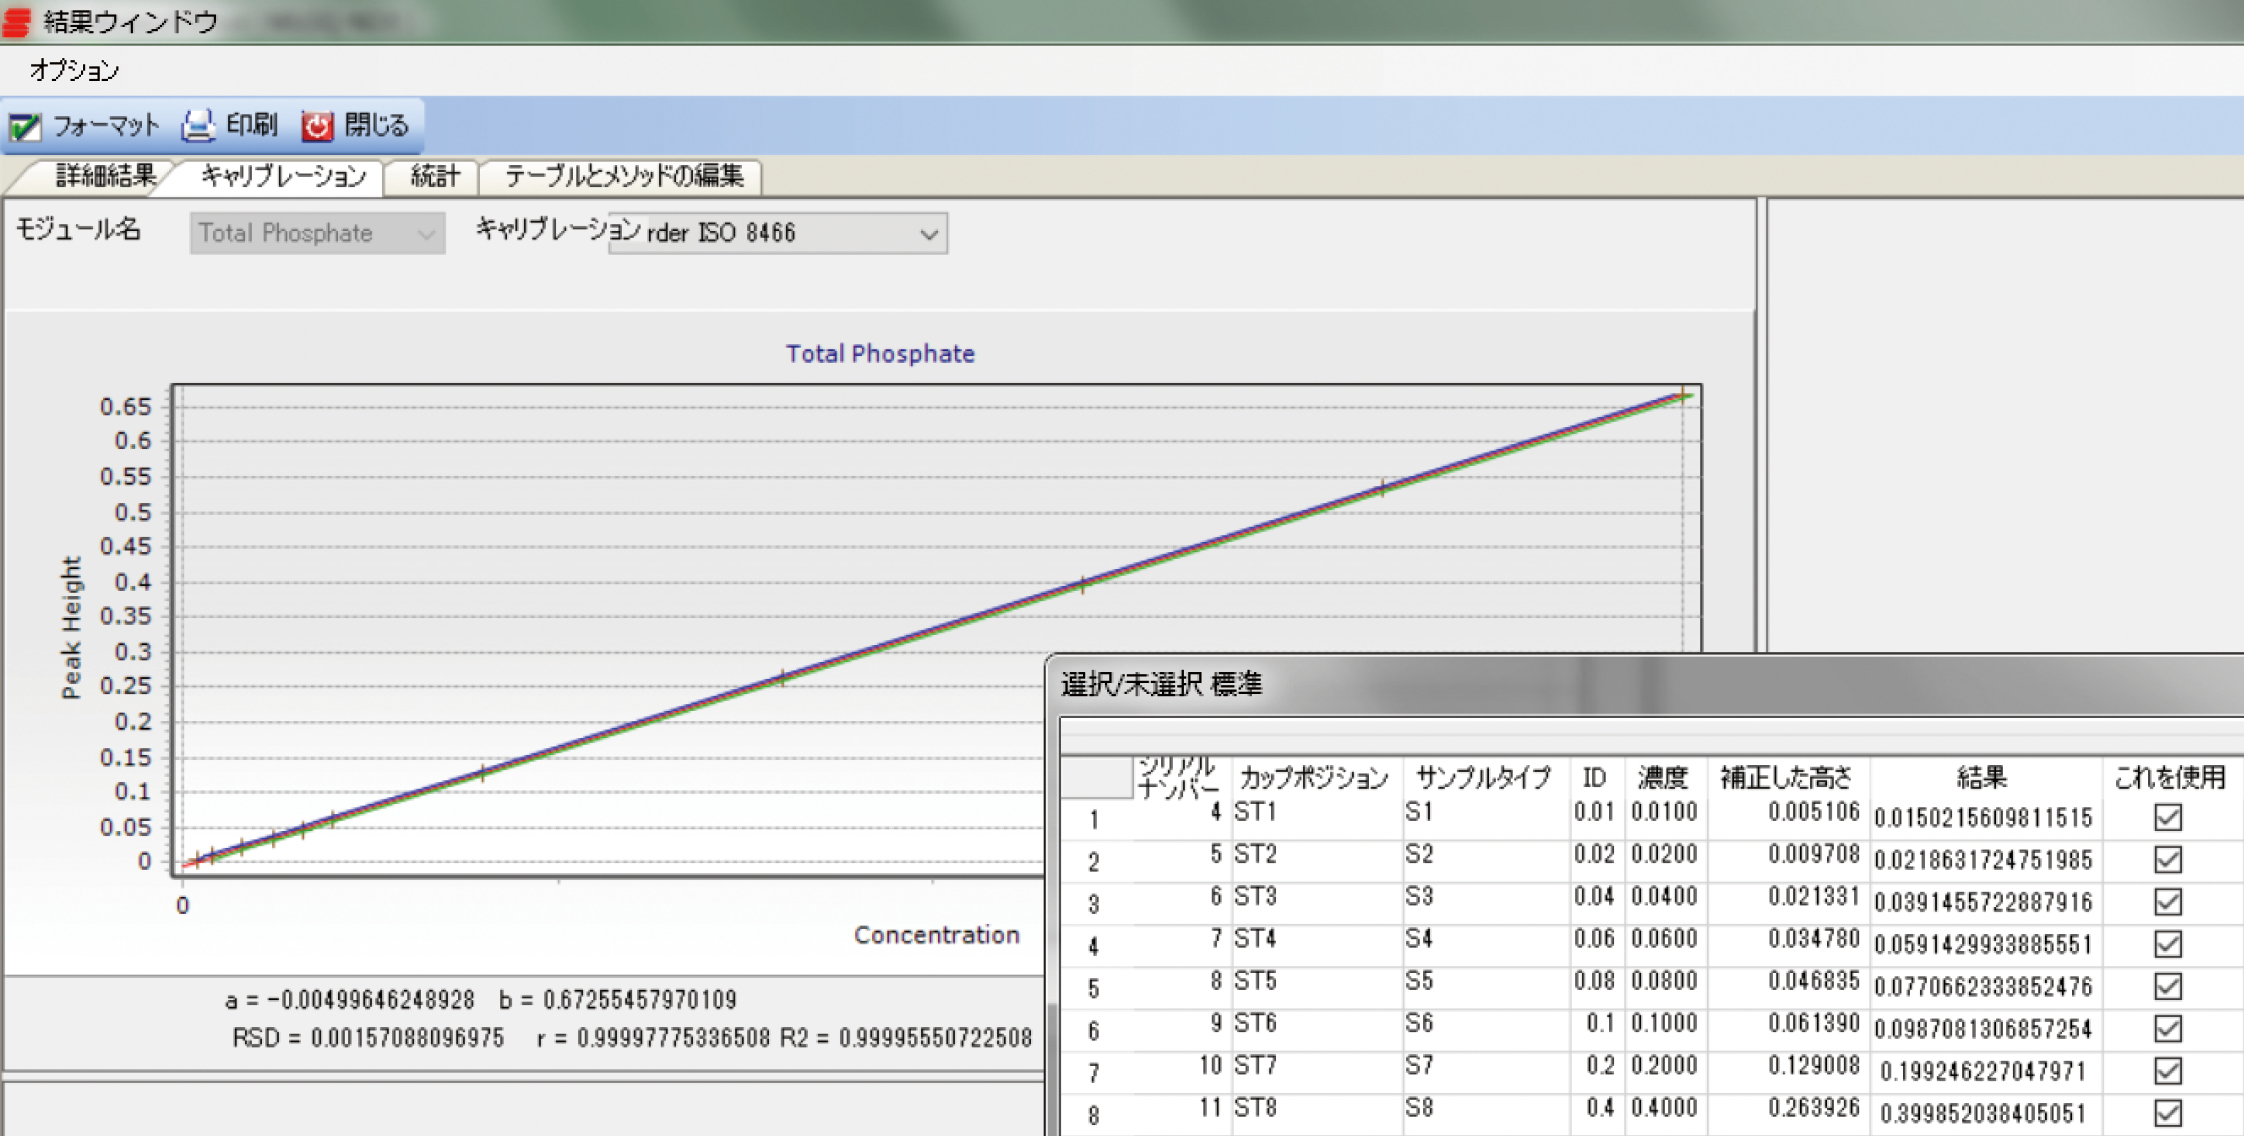2244x1136 pixels.
Task: Click concentration value 0.4000
Action: [x=1664, y=1108]
